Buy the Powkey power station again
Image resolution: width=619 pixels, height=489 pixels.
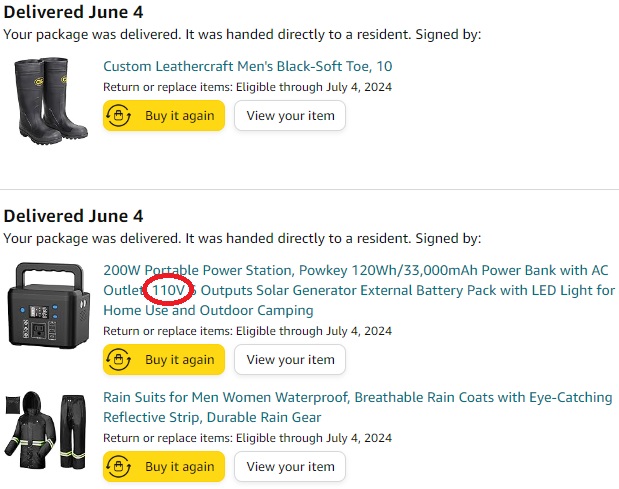coord(164,360)
